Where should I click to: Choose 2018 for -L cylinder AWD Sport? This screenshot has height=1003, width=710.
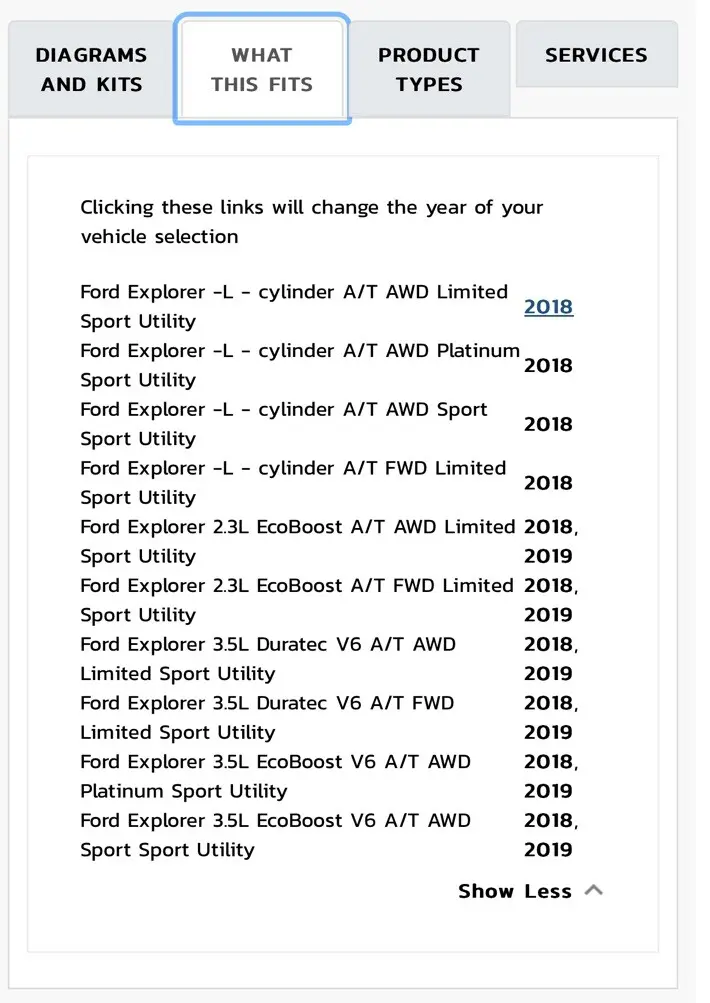548,424
